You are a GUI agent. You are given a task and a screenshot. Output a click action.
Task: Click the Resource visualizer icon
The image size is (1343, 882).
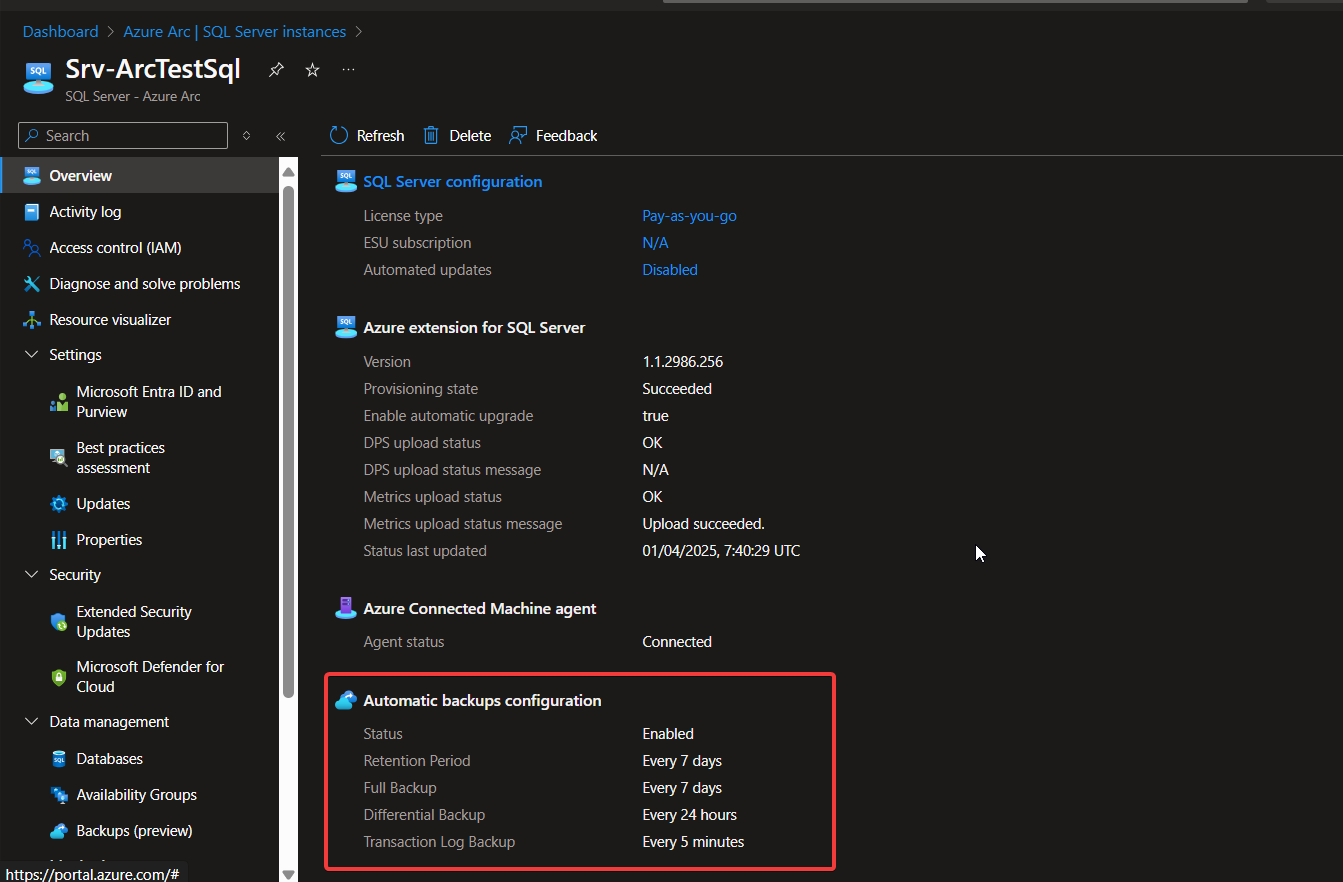click(32, 320)
